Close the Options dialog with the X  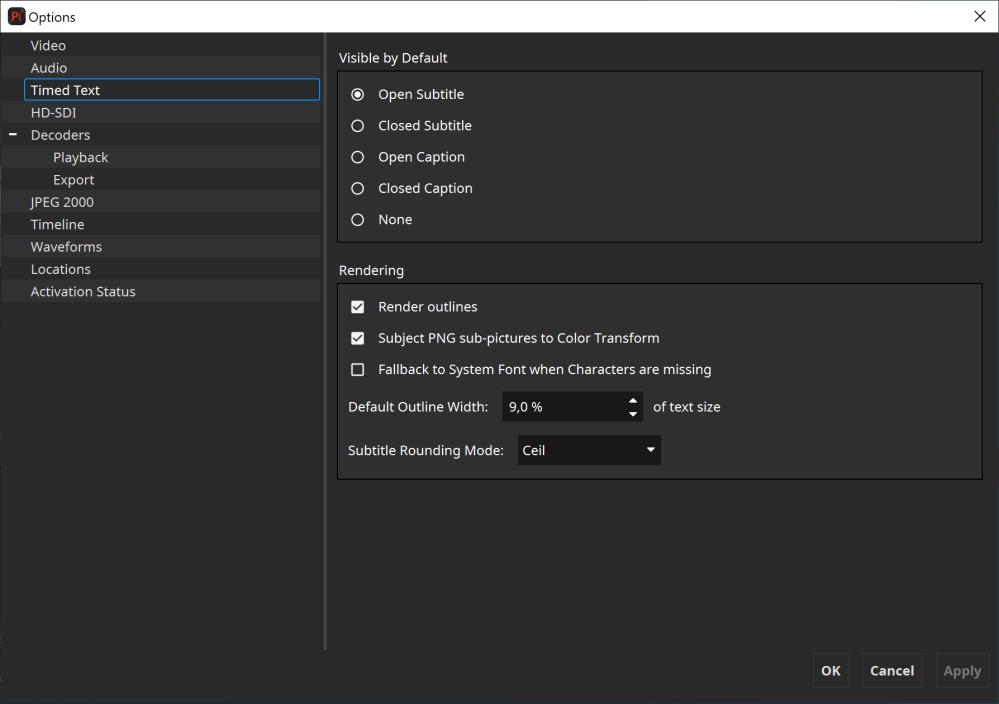click(979, 16)
